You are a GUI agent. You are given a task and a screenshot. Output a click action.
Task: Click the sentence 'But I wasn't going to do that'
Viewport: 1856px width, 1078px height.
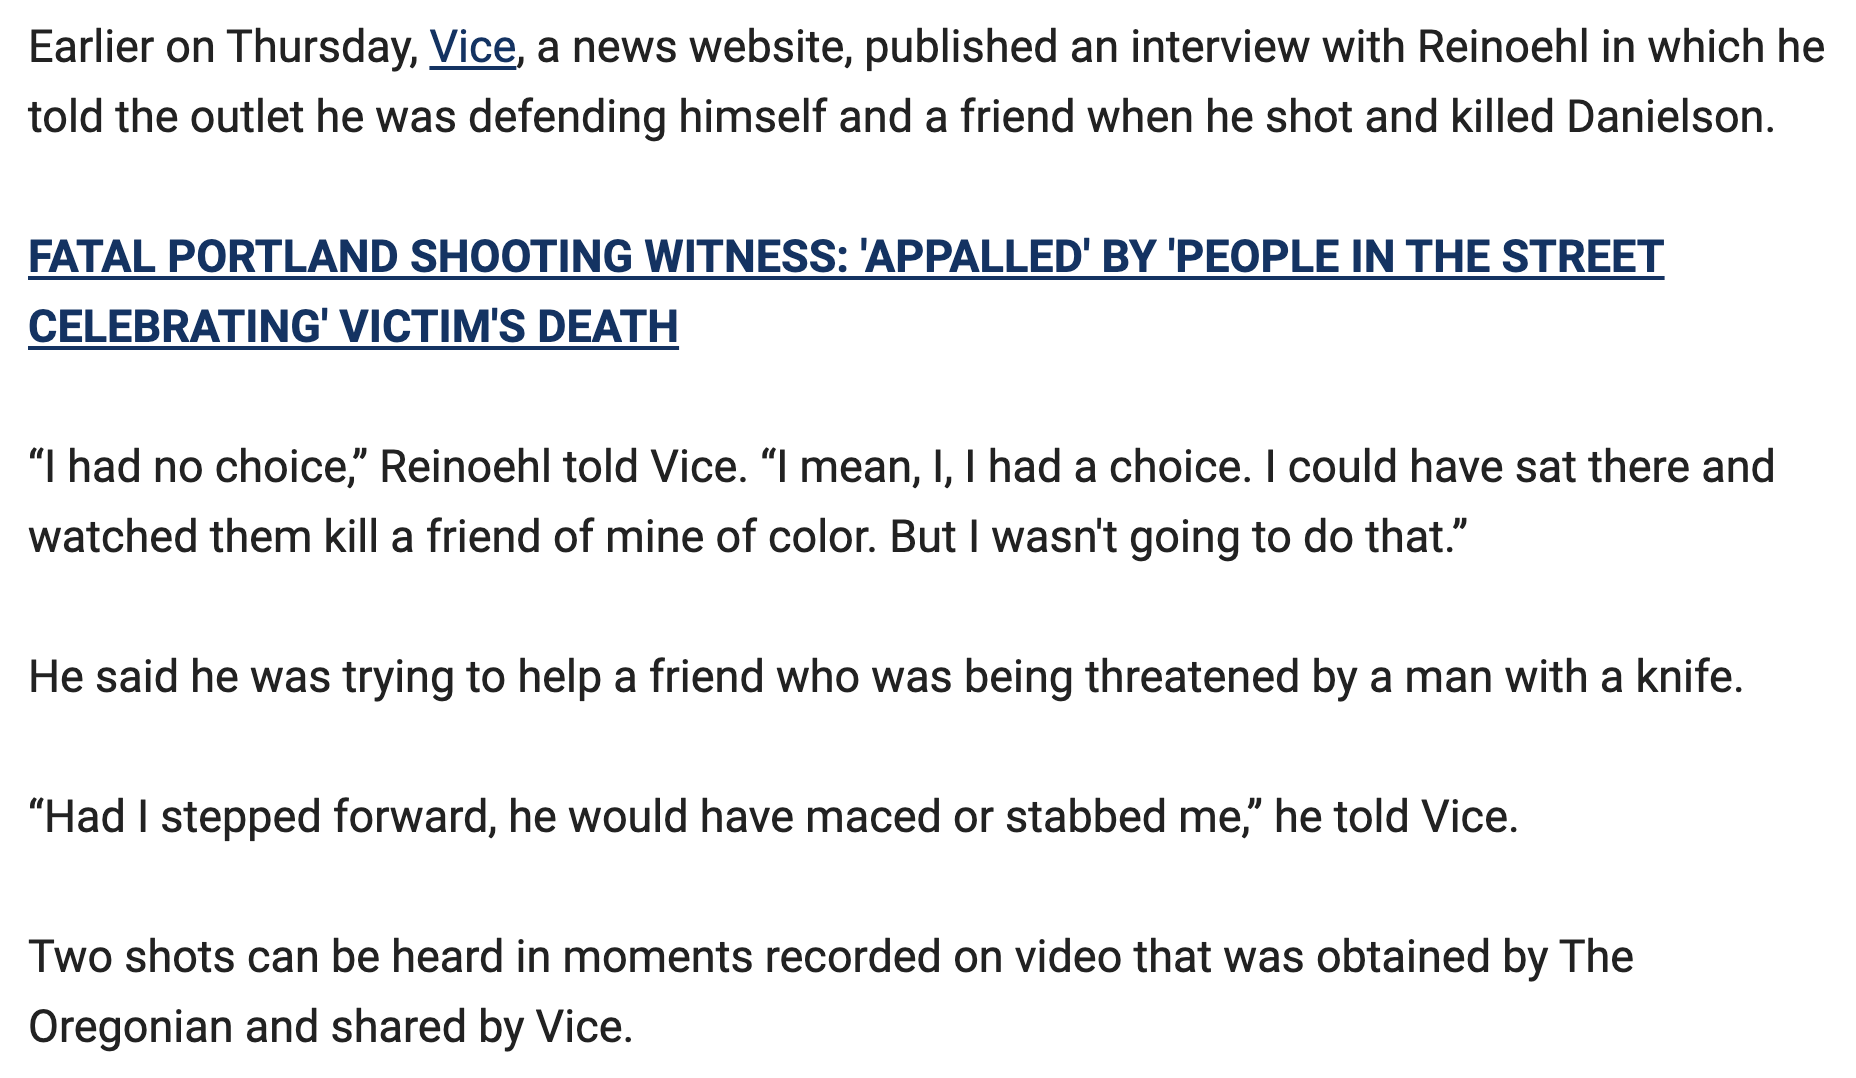click(x=1178, y=537)
